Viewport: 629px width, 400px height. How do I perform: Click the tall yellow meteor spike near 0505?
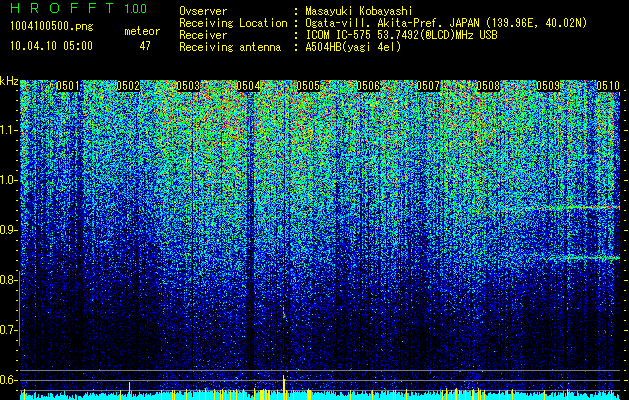[x=284, y=387]
